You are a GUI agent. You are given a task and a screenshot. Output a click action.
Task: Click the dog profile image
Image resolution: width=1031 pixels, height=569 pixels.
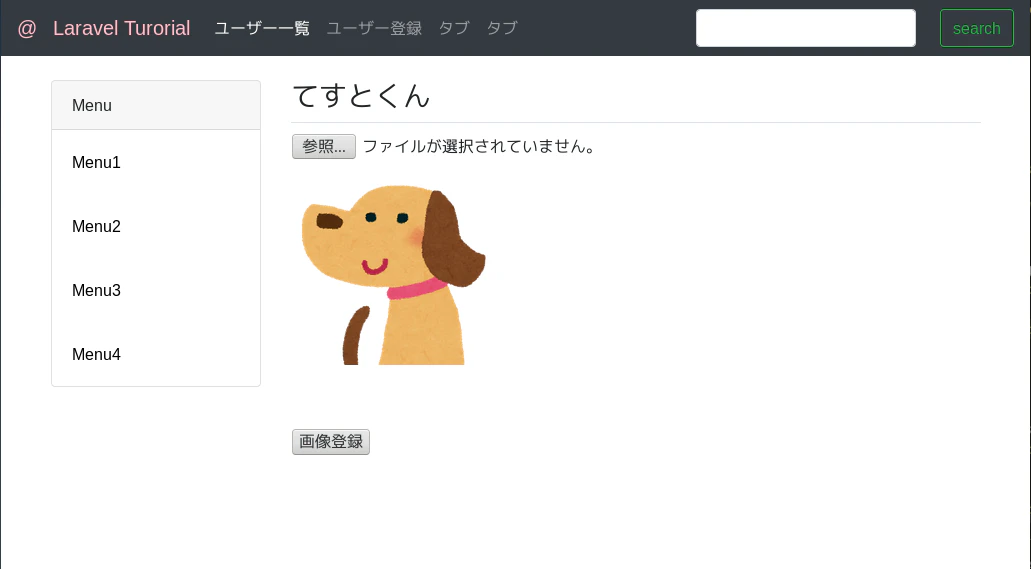coord(393,275)
